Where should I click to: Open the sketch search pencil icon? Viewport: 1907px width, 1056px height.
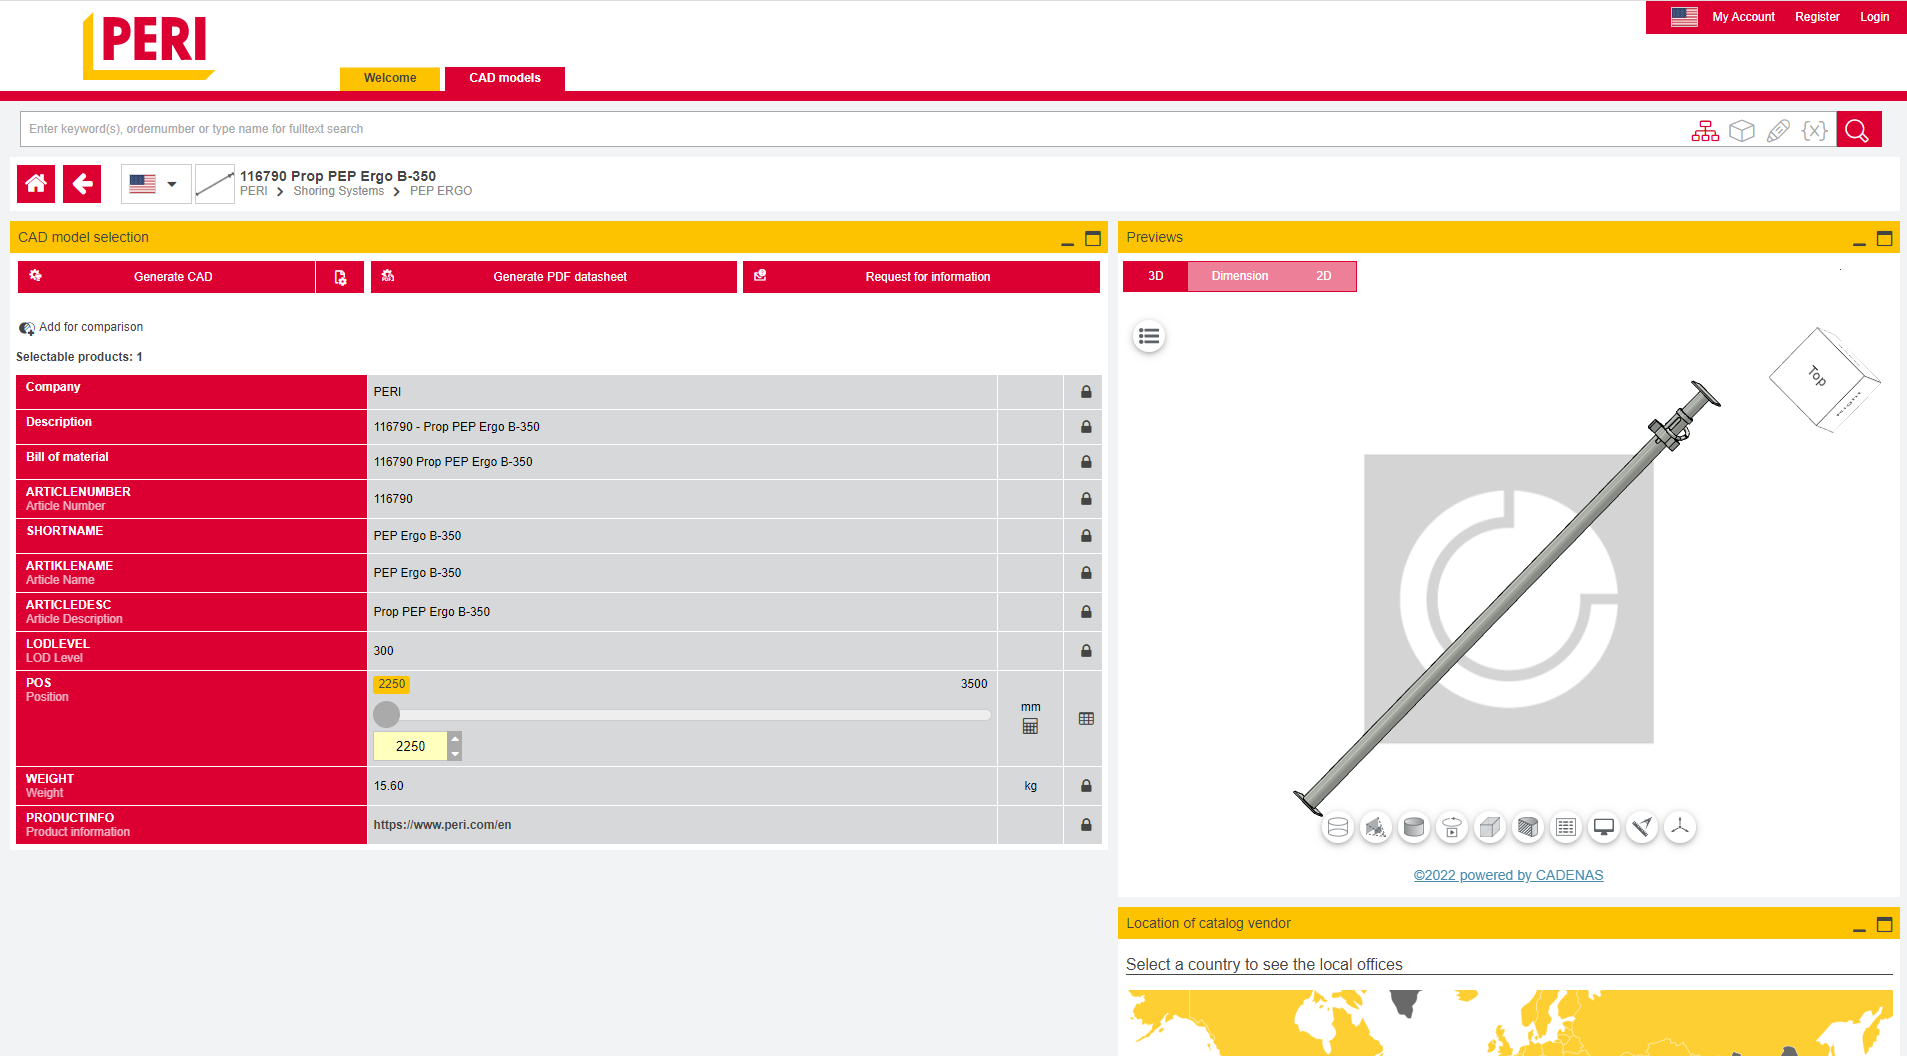coord(1778,131)
